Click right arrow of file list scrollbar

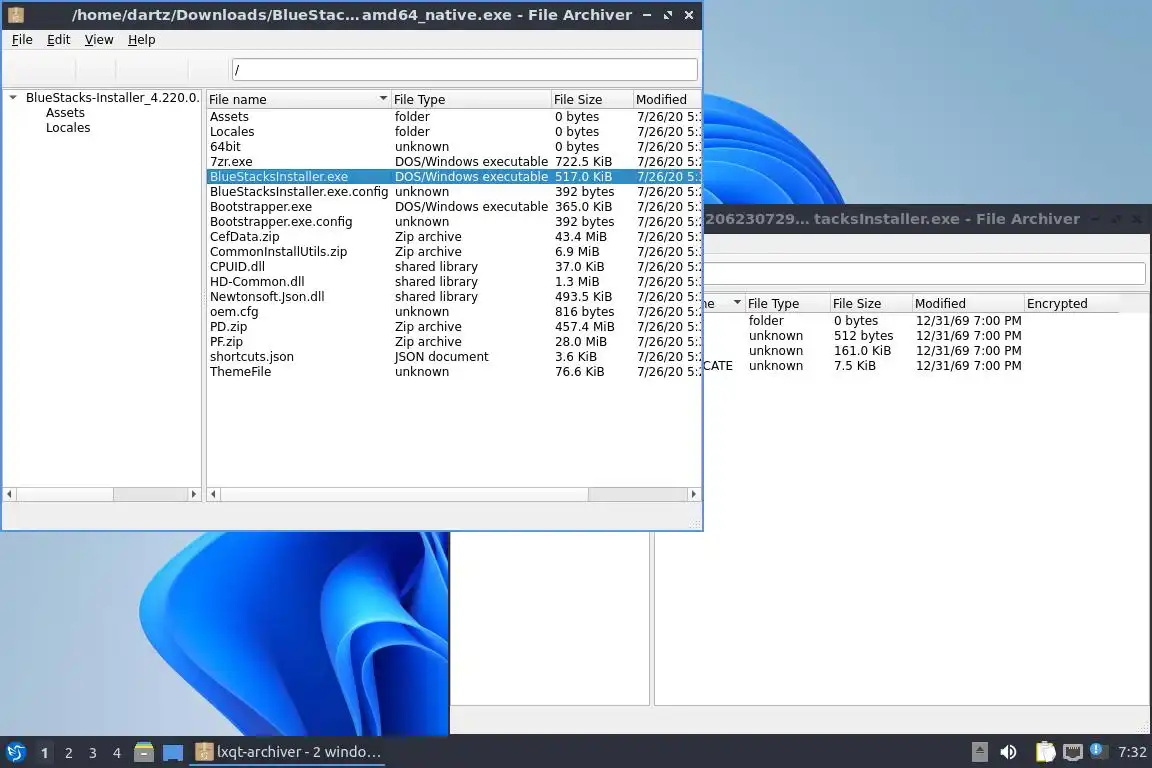pyautogui.click(x=694, y=495)
